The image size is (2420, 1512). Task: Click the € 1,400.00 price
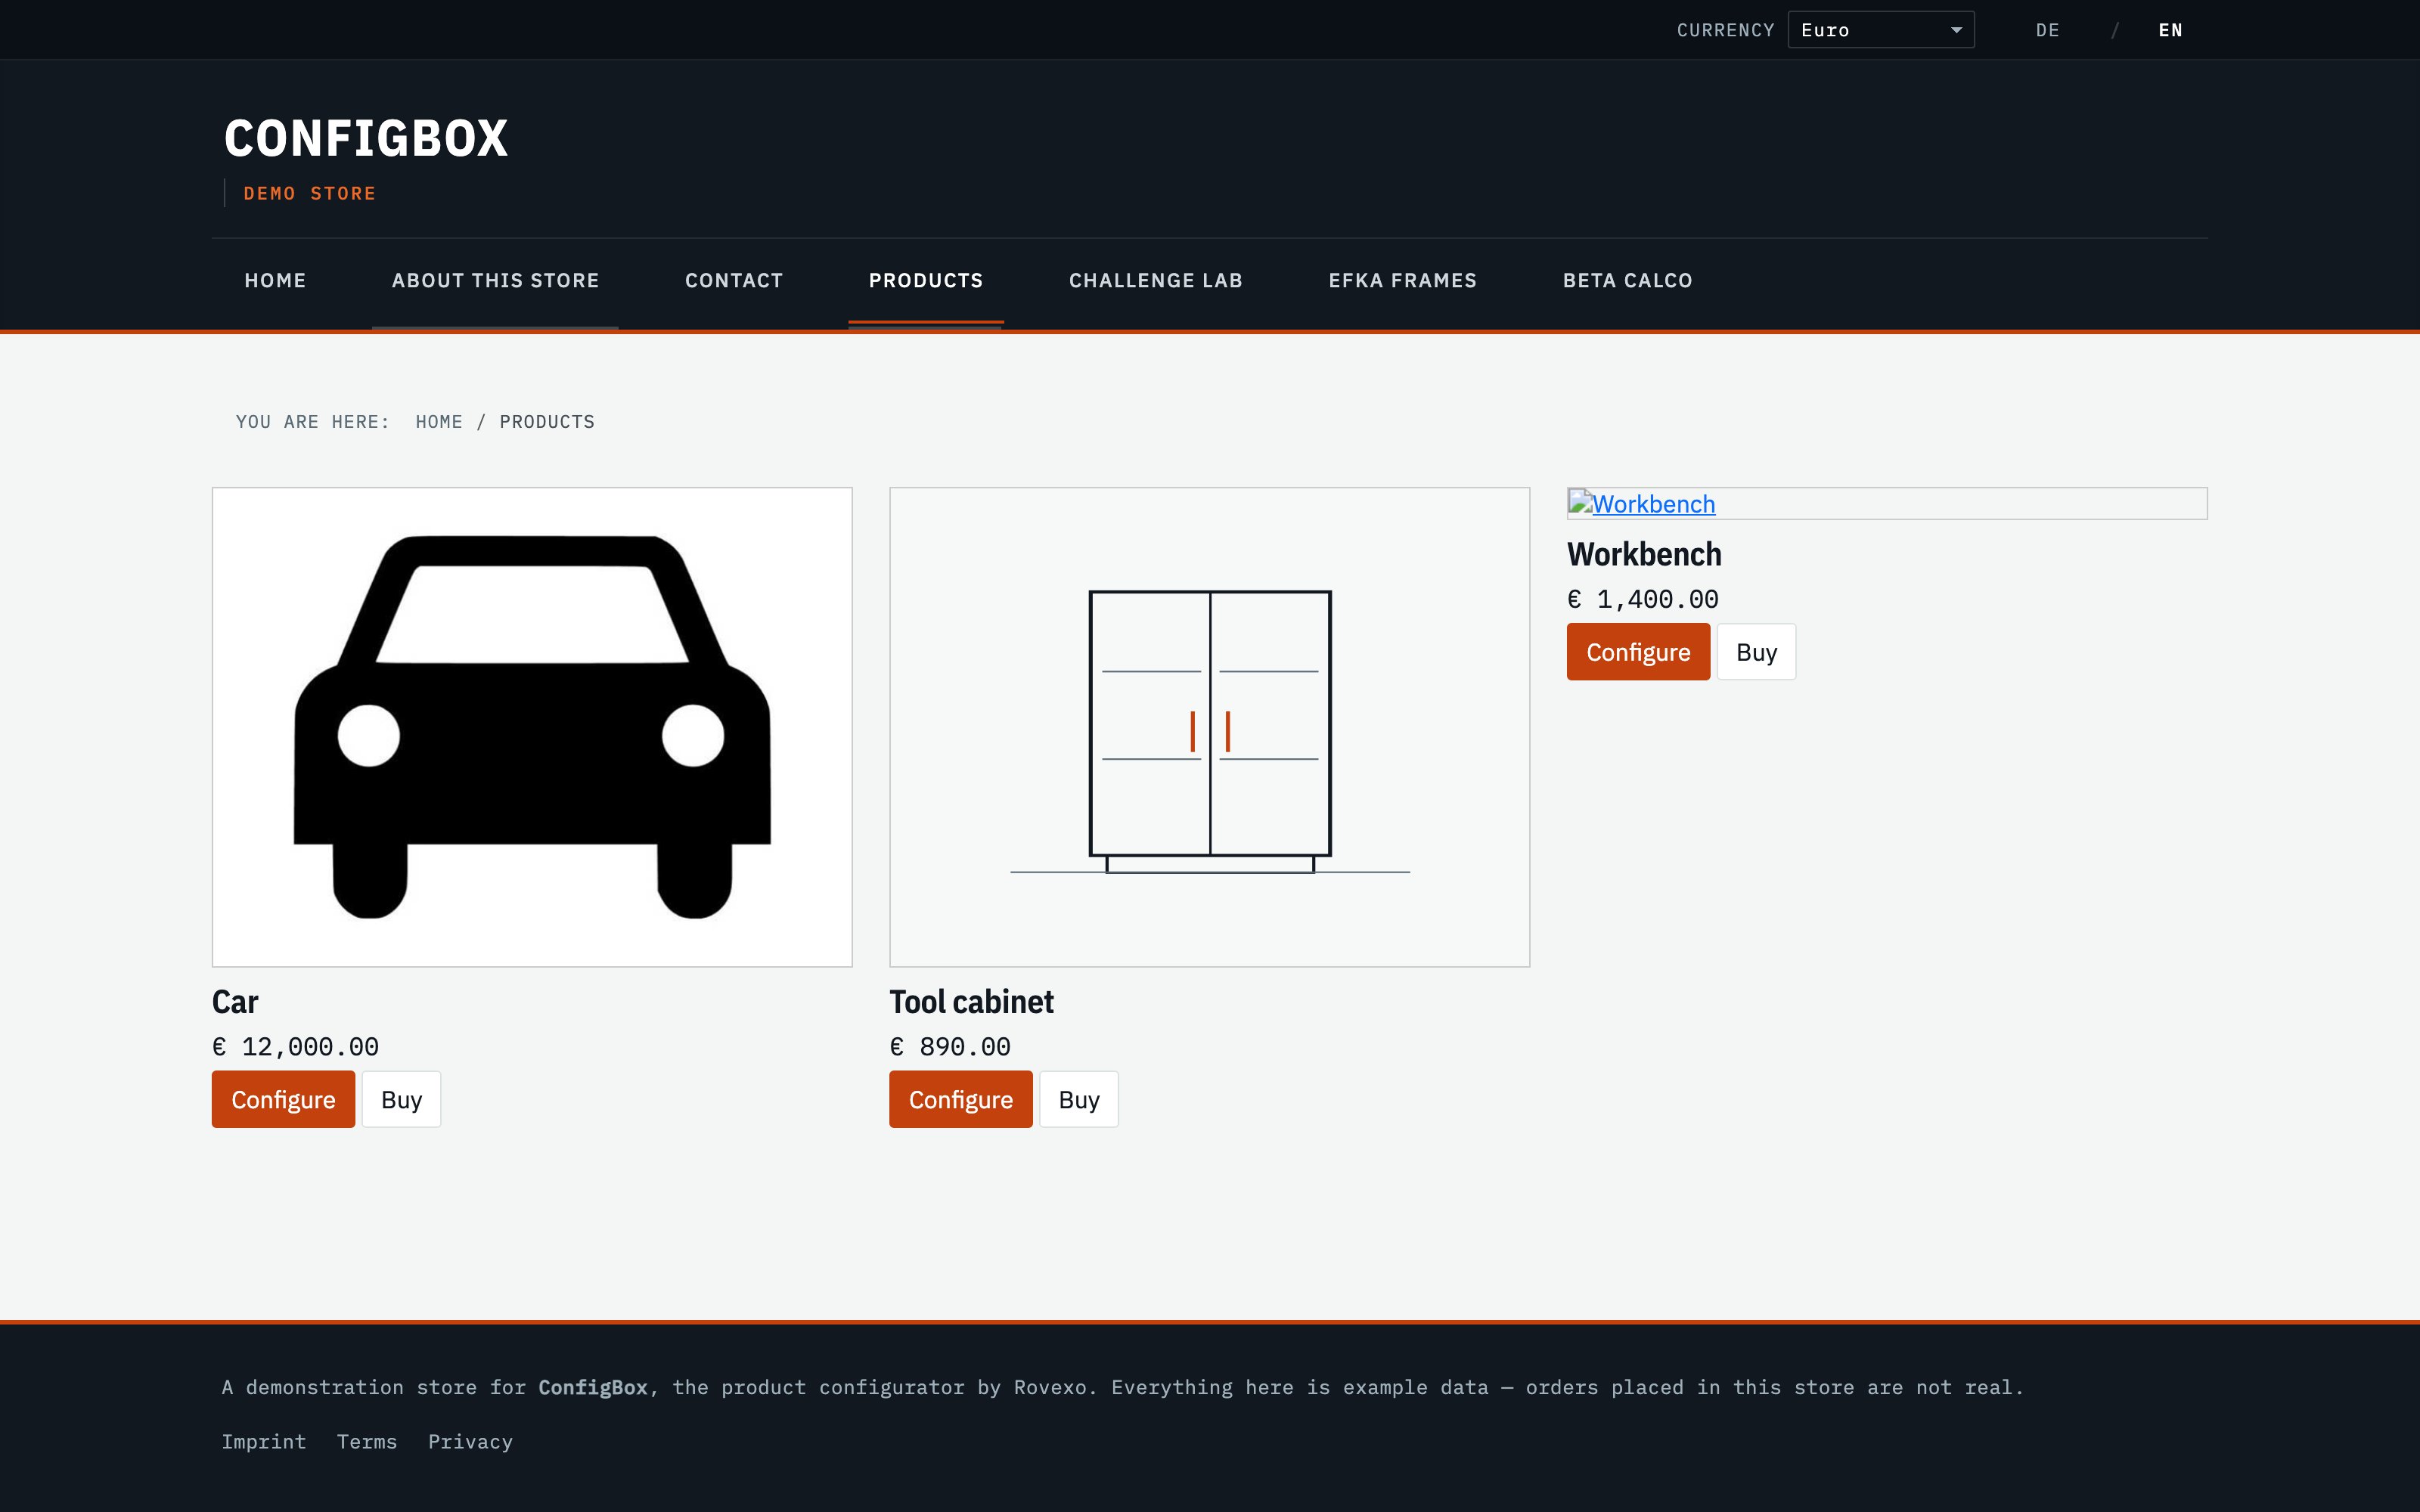[x=1643, y=599]
